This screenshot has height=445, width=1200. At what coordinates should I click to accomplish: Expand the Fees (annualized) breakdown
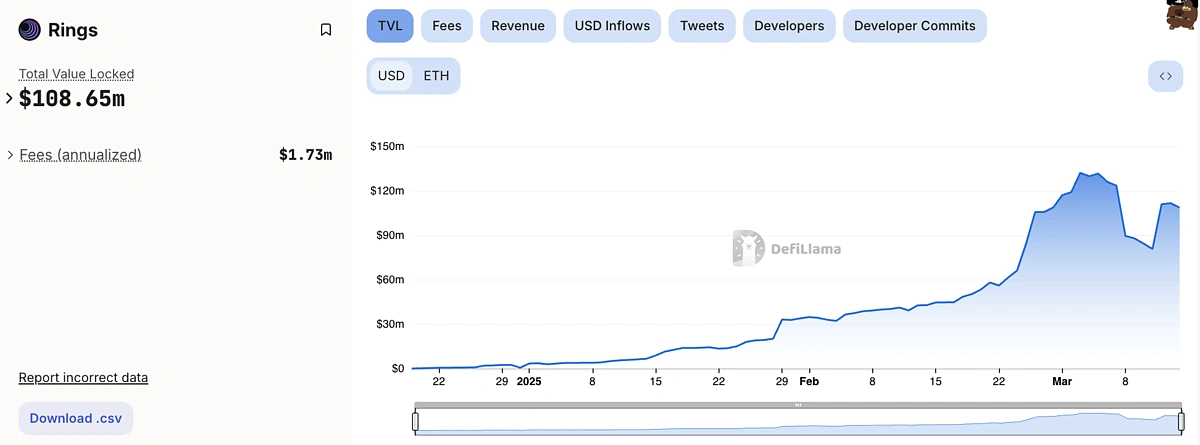tap(10, 155)
